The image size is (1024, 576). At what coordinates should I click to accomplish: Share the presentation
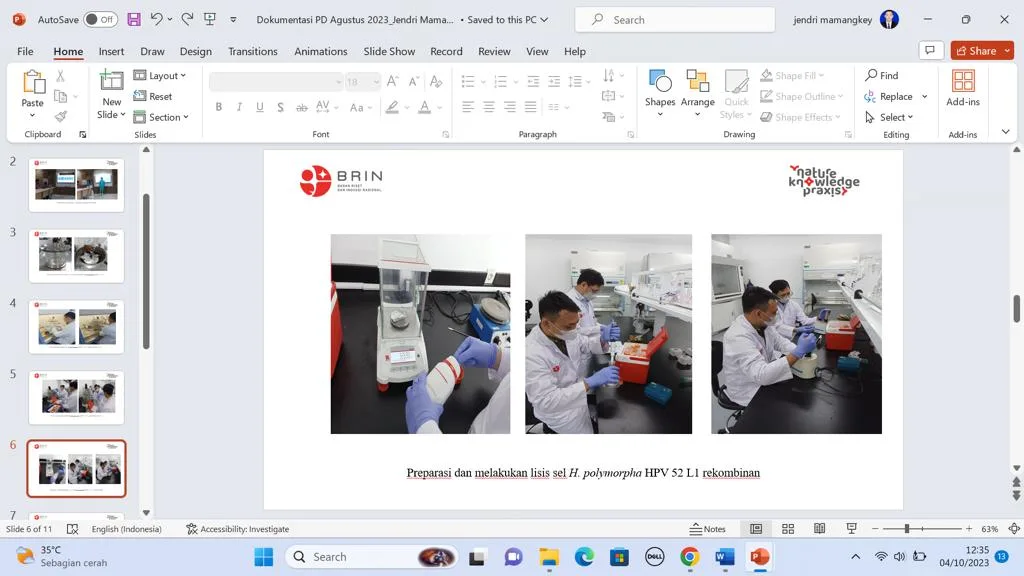(x=976, y=50)
